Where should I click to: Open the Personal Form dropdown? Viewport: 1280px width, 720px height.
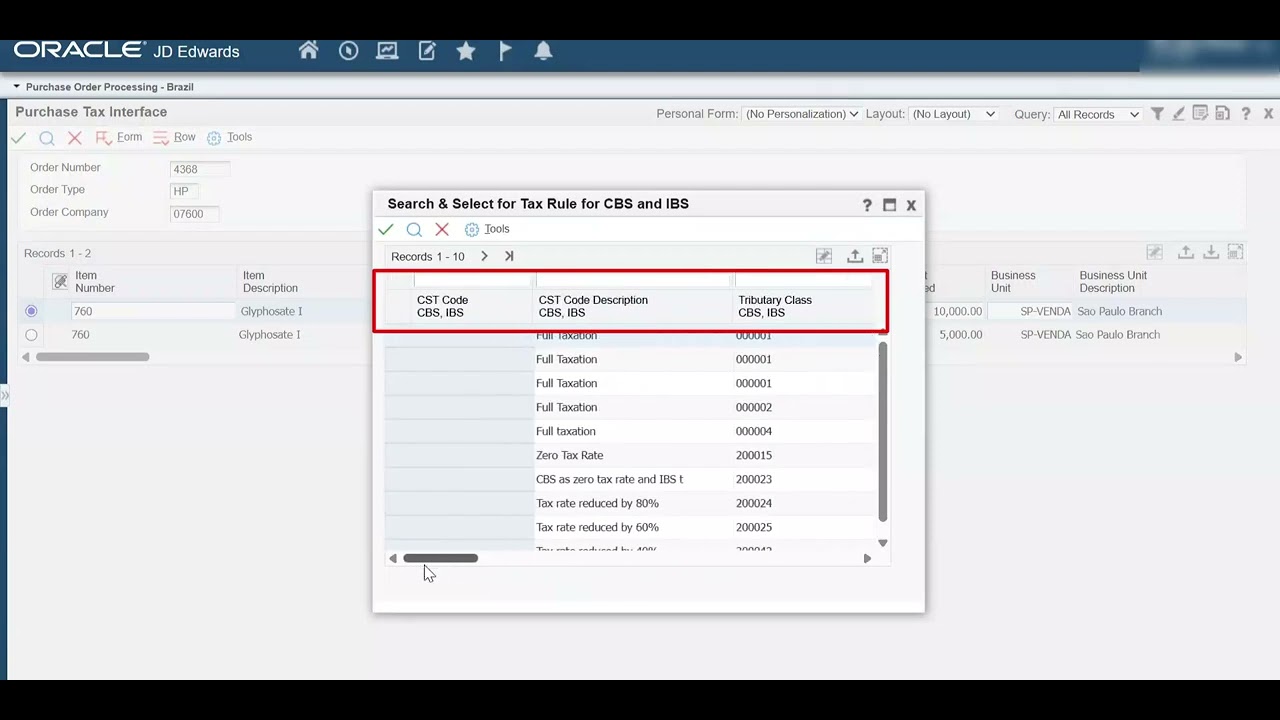click(802, 114)
